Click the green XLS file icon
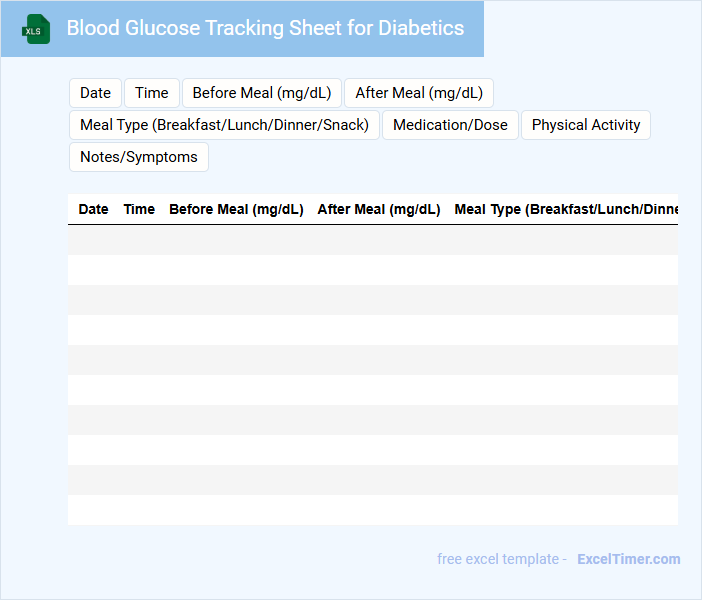Screen dimensions: 702x600 click(37, 29)
